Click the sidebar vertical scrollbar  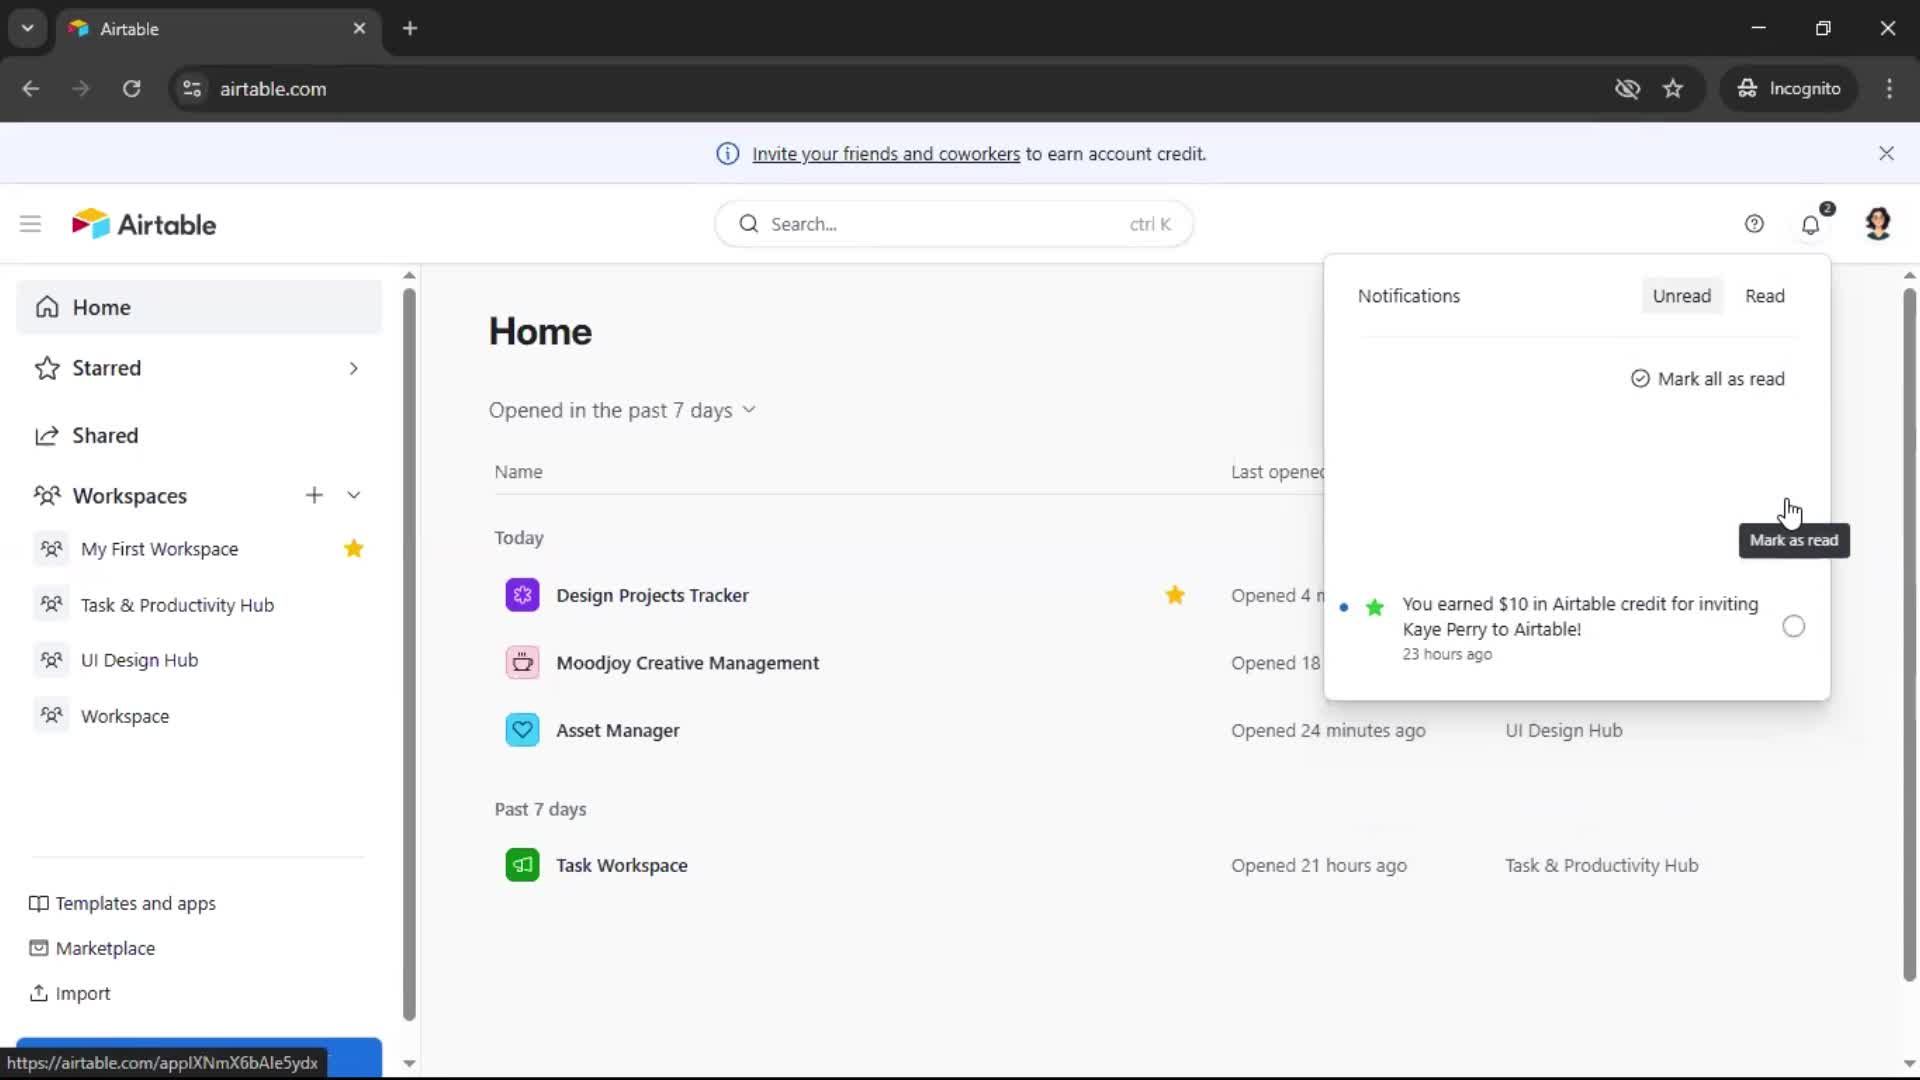409,655
